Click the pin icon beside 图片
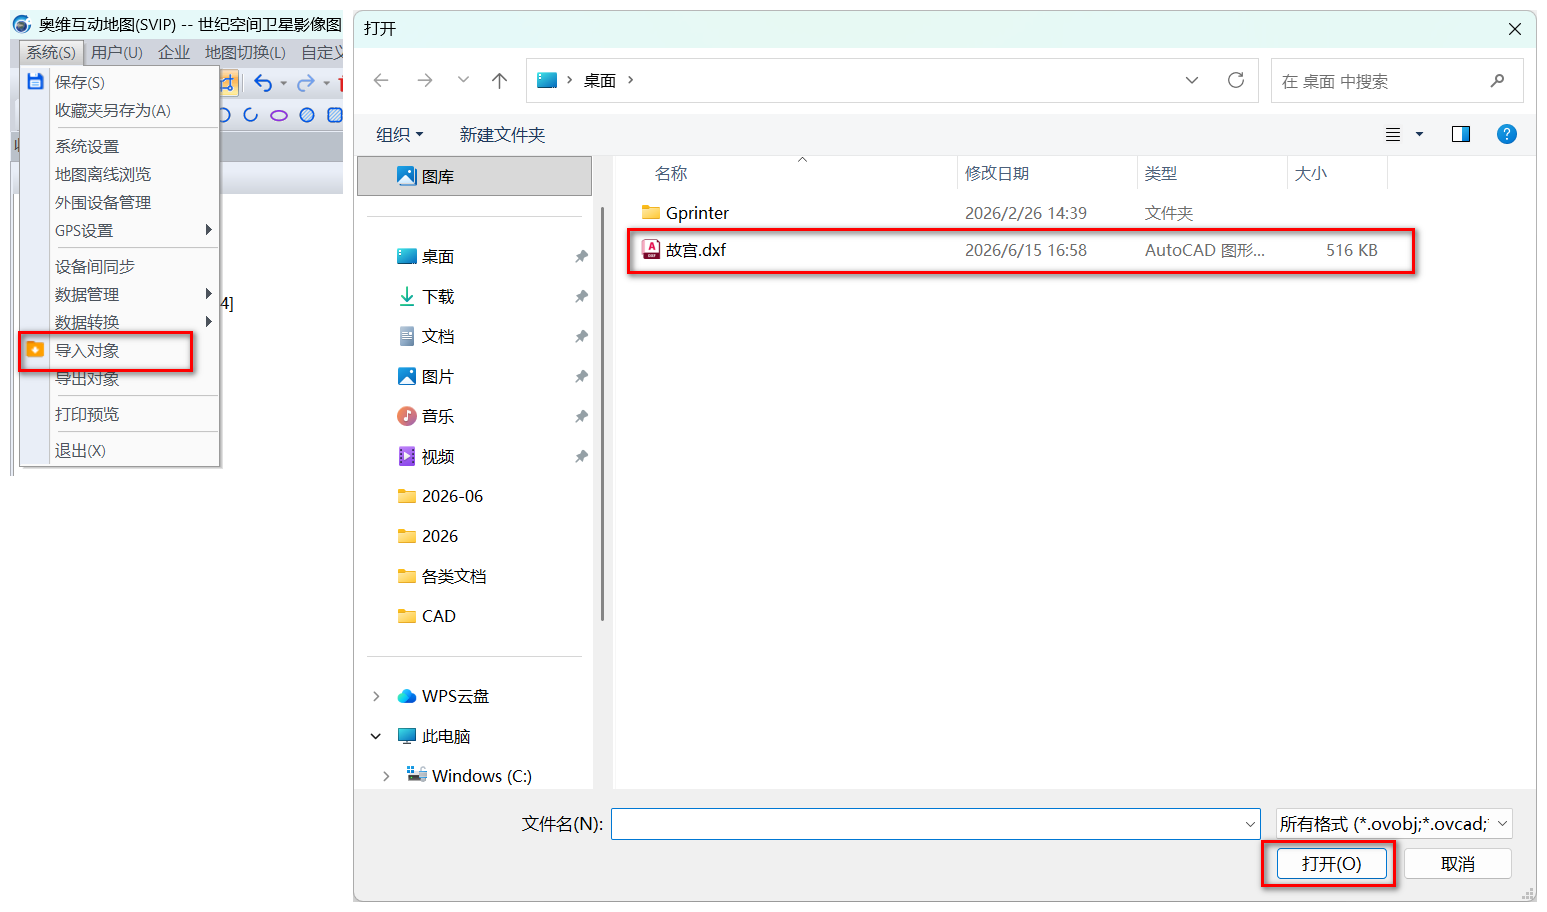1547x912 pixels. coord(581,377)
